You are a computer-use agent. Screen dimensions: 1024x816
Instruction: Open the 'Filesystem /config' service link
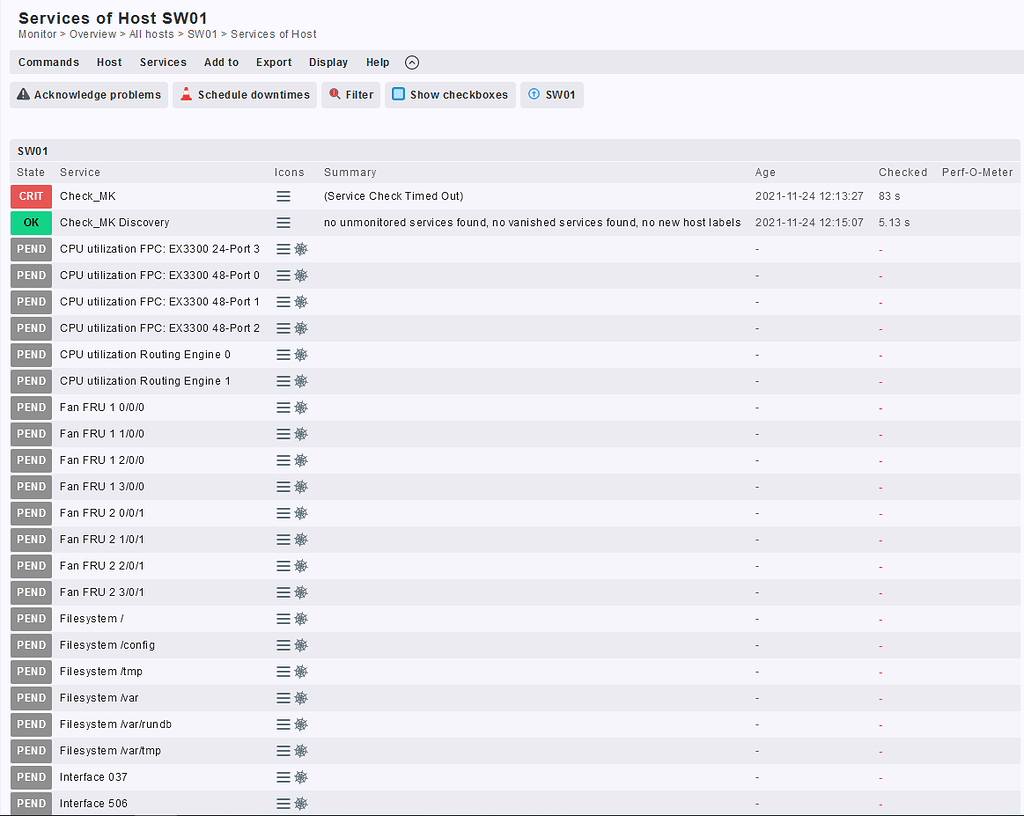(x=107, y=645)
